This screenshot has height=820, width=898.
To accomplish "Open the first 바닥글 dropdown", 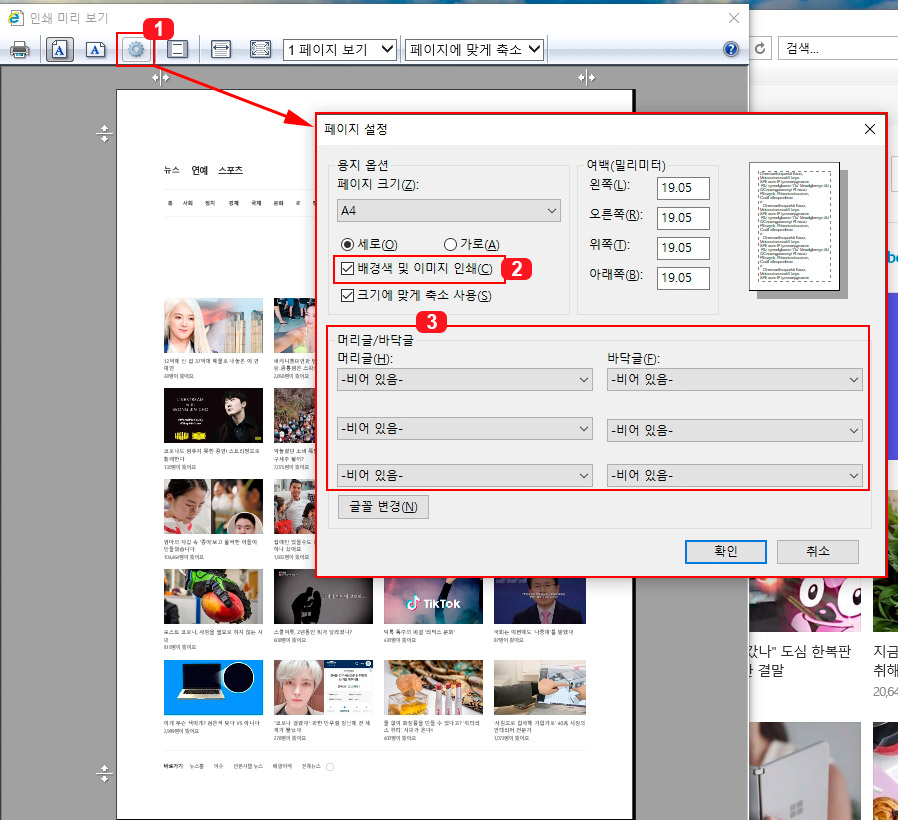I will [x=735, y=380].
